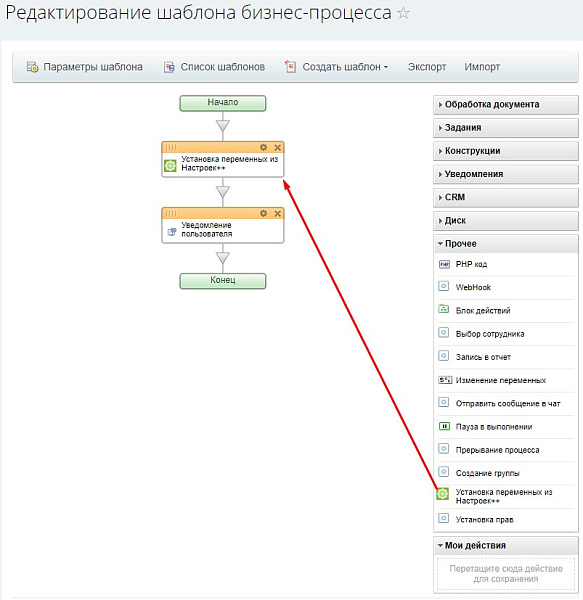Click the PHP код action icon
Screen dimensions: 583x600
(444, 264)
